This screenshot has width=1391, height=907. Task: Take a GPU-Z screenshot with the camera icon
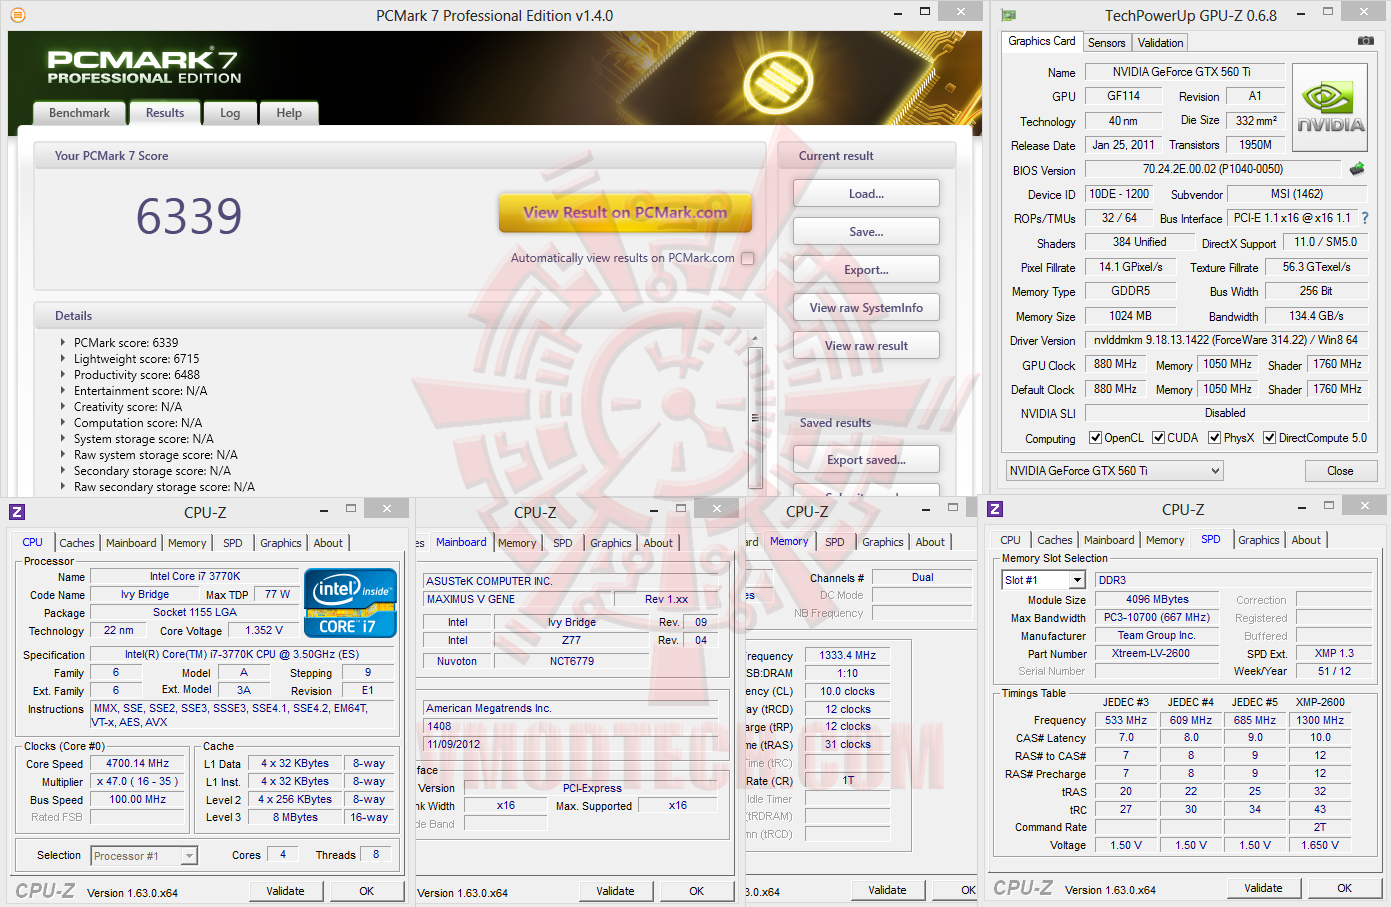[1365, 41]
